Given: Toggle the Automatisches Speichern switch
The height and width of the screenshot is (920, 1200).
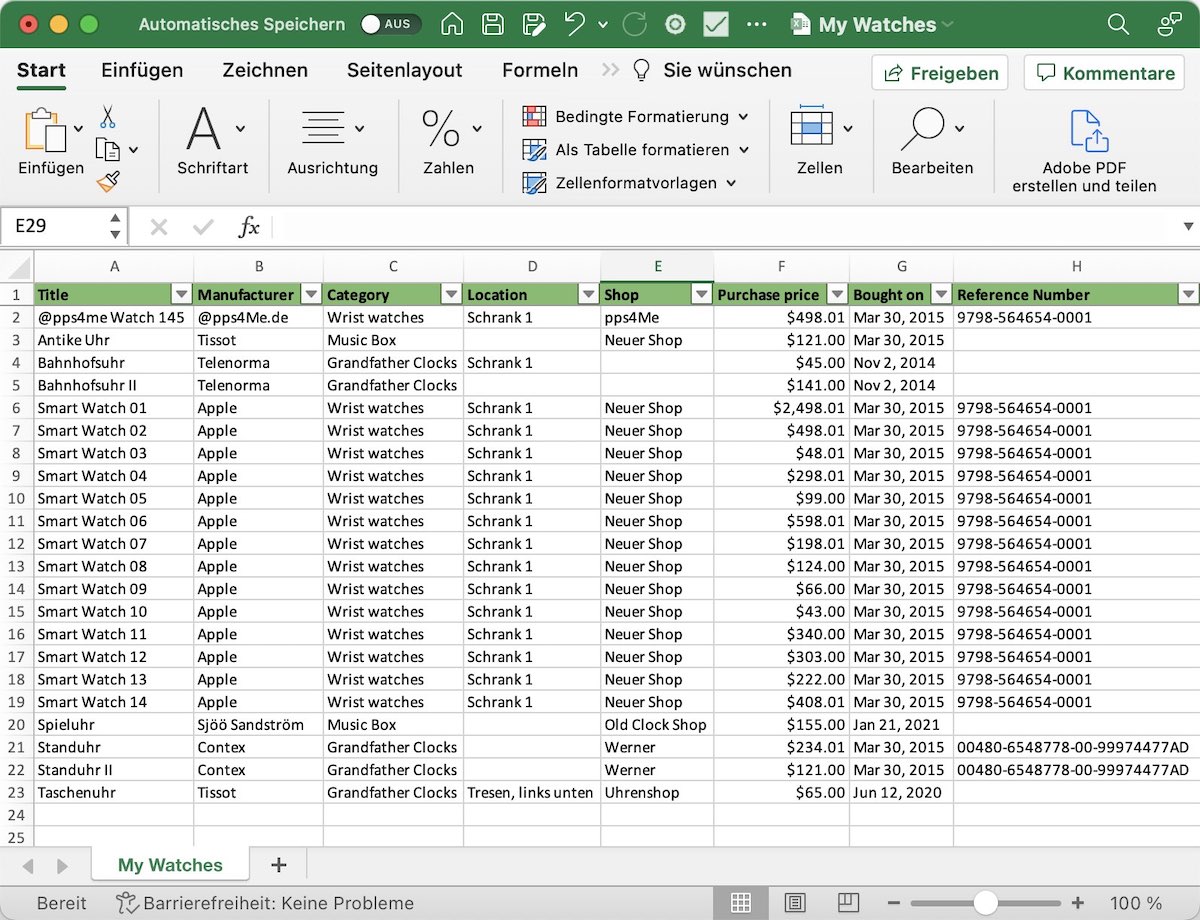Looking at the screenshot, I should (390, 25).
